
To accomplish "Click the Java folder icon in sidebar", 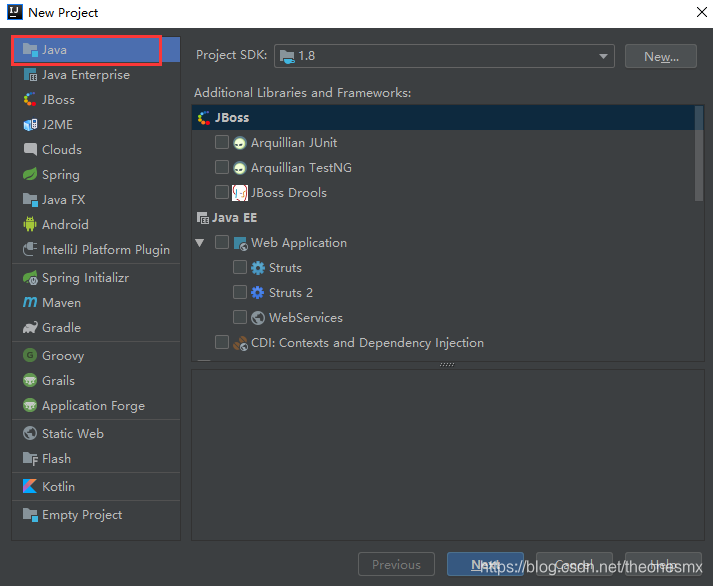I will click(x=30, y=50).
